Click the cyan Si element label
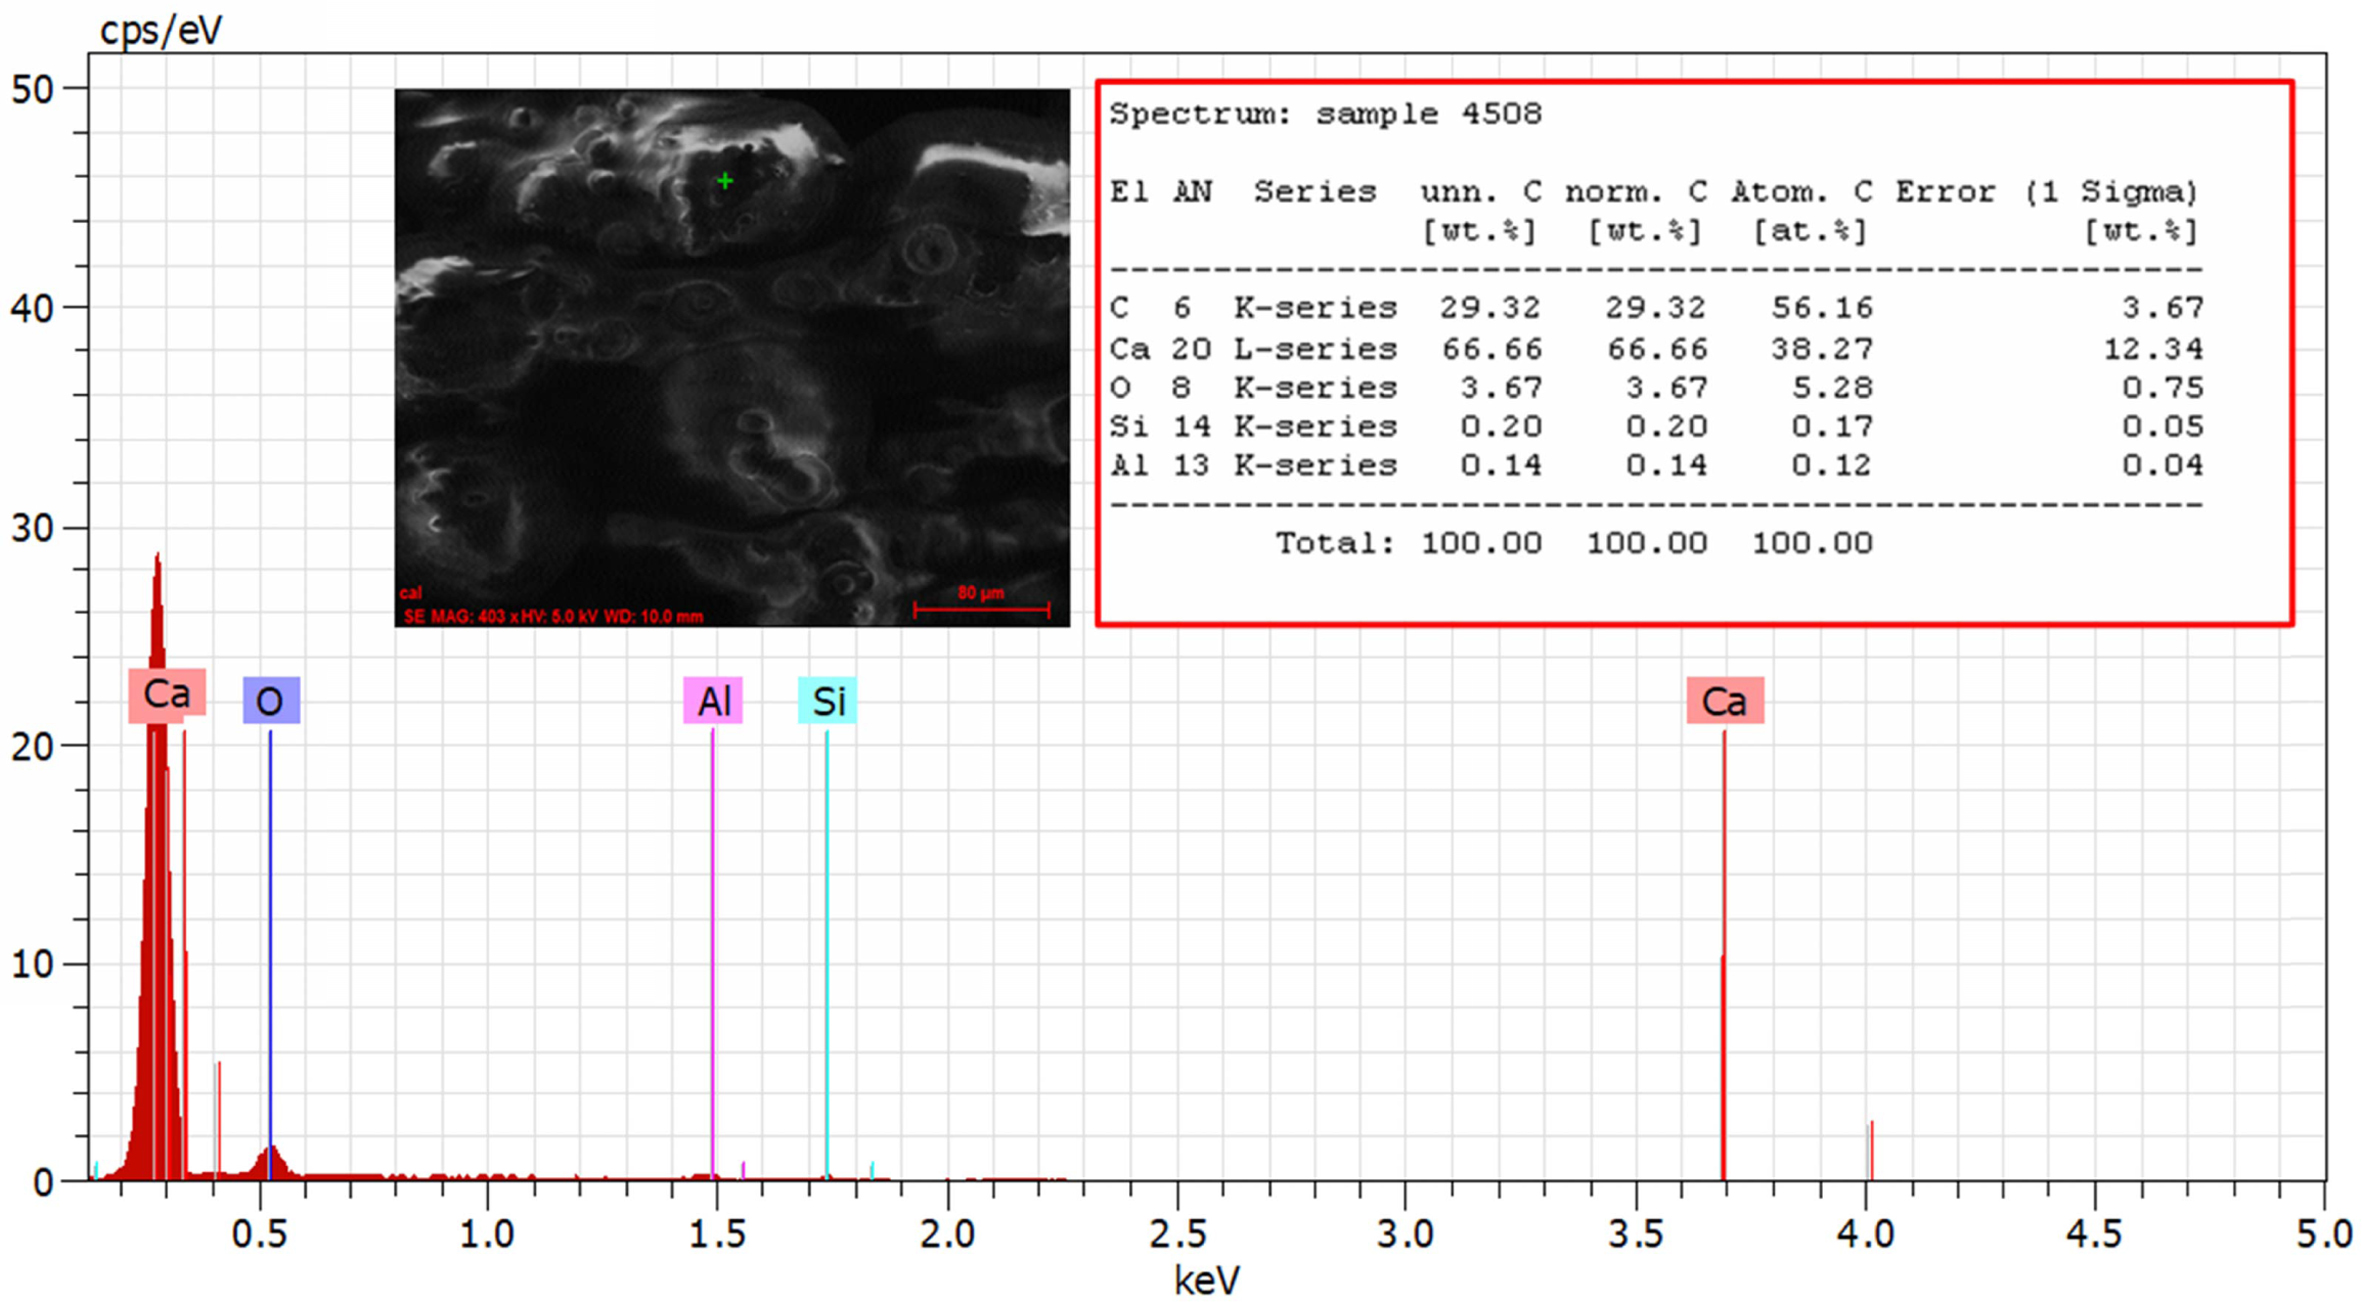 827,701
